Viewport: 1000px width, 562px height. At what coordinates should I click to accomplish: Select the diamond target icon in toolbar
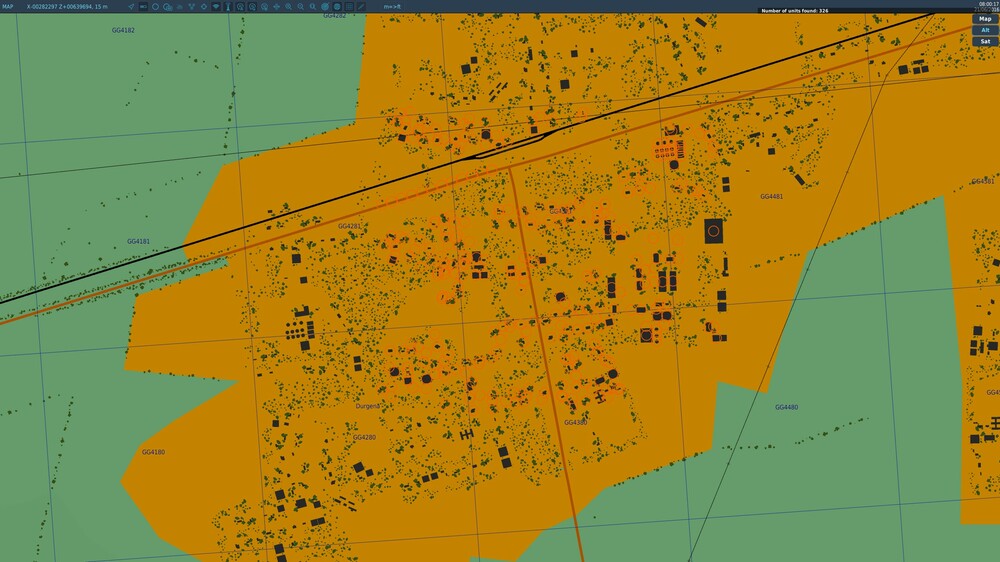click(x=204, y=6)
